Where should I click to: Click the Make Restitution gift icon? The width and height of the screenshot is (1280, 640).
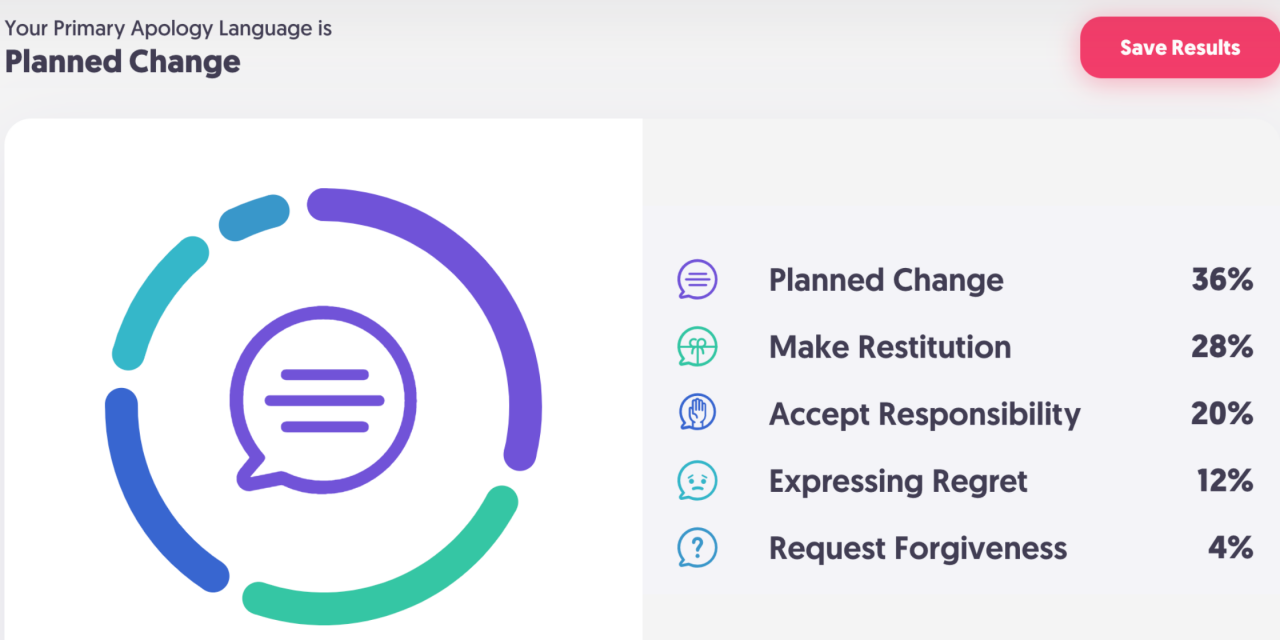(697, 347)
